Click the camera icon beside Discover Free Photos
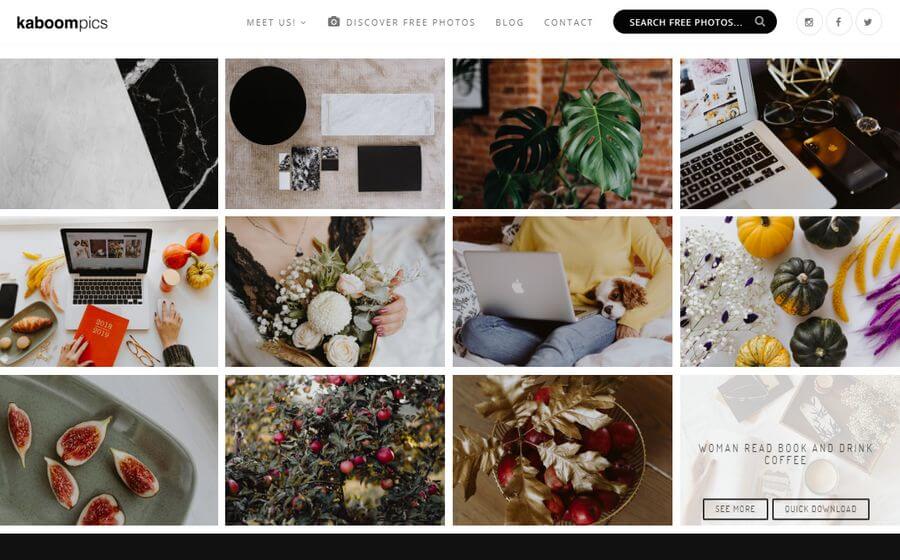 [333, 22]
